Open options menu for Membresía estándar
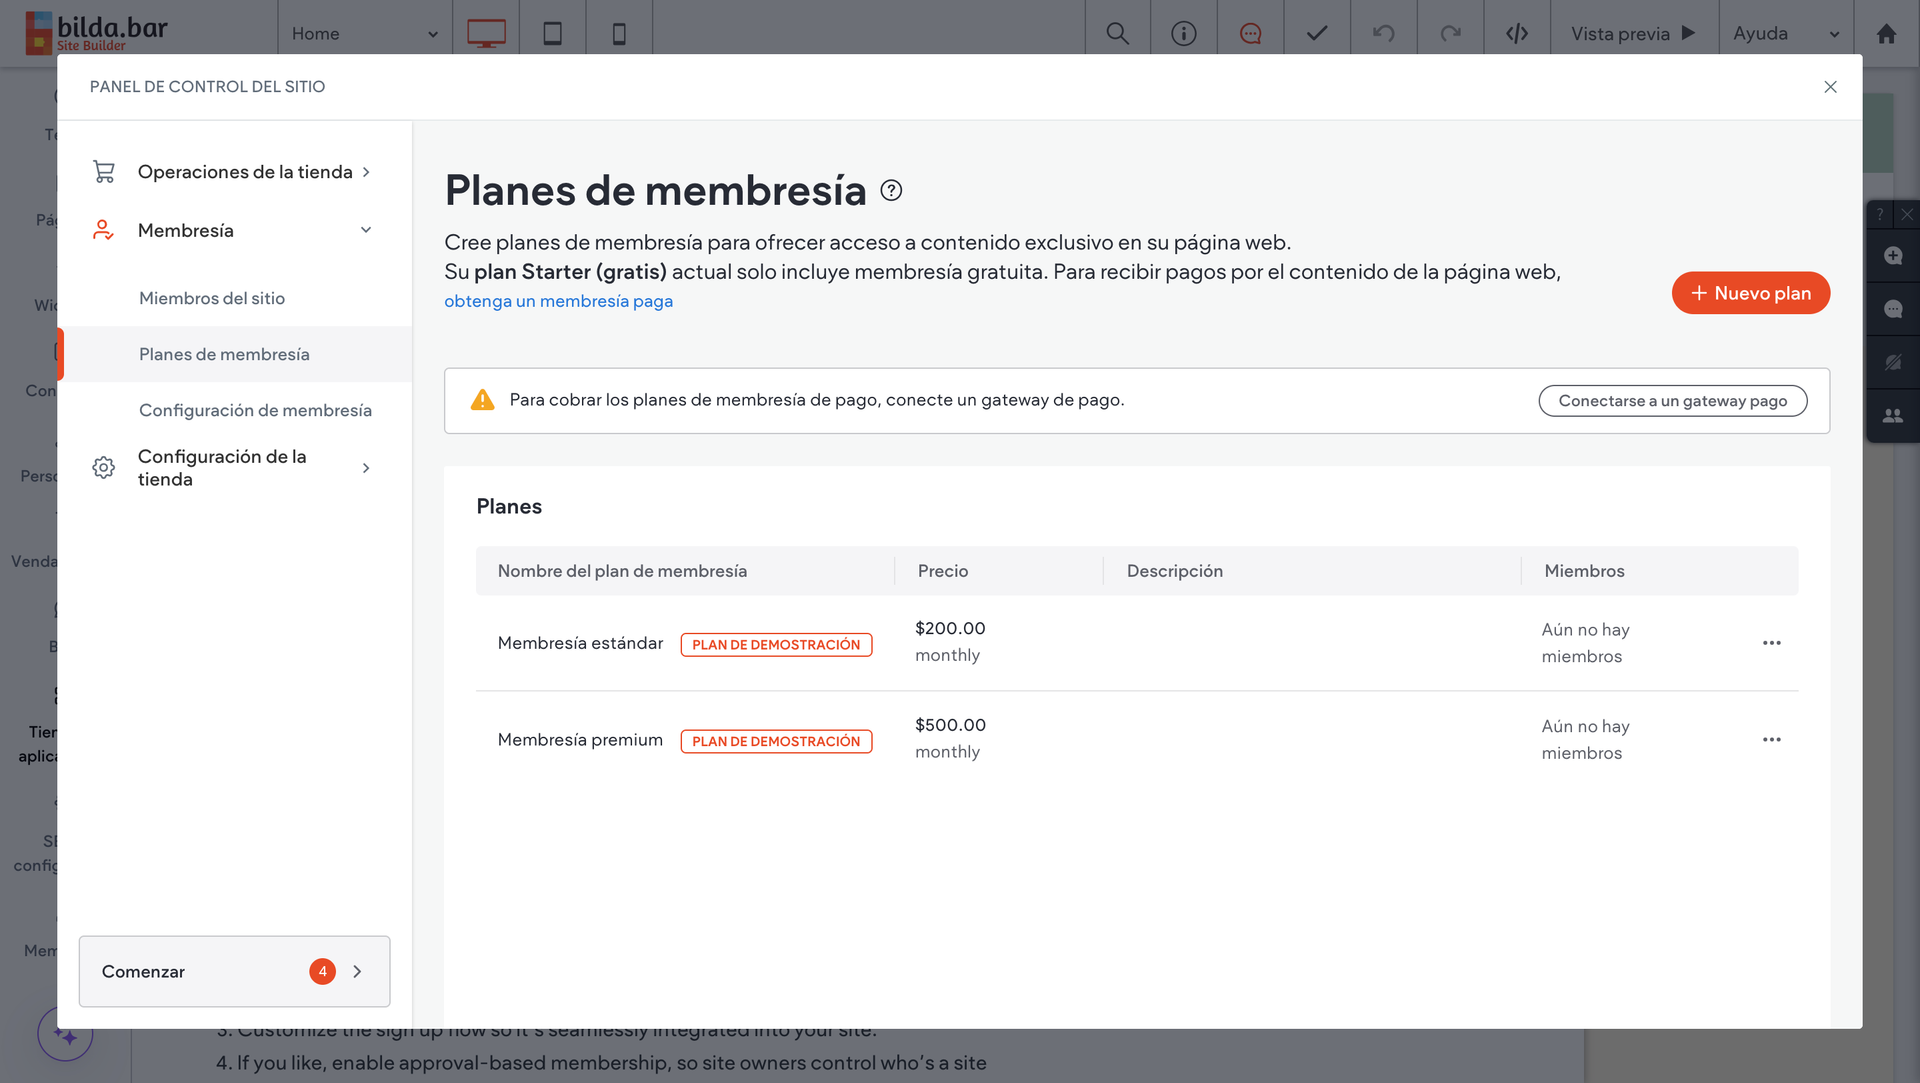Screen dimensions: 1920x1083 (x=1772, y=643)
